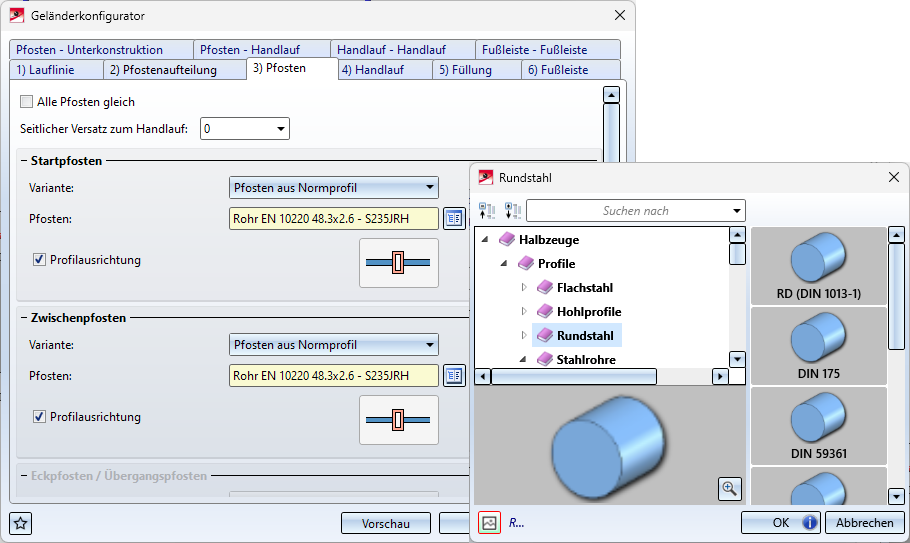Open Seitlicher Versatz zum Handlauf dropdown
Image resolution: width=910 pixels, height=543 pixels.
280,129
